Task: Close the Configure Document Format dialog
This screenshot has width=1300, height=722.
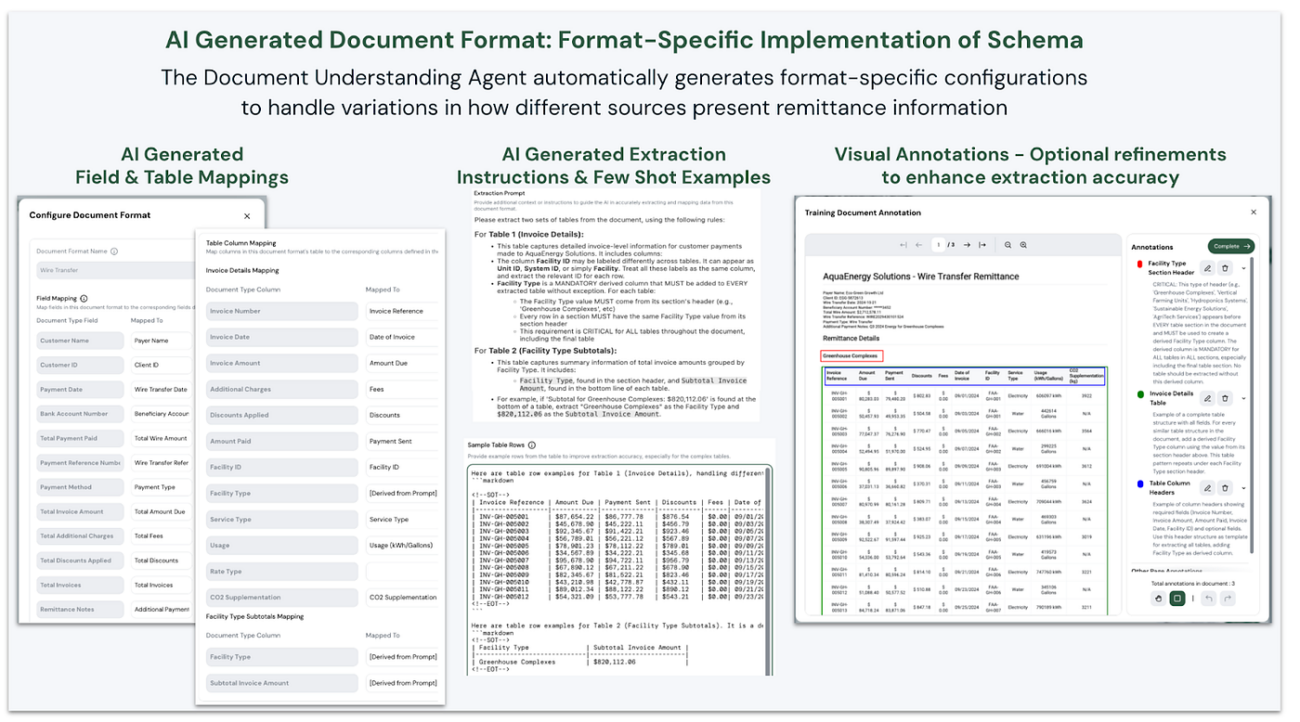Action: coord(246,215)
